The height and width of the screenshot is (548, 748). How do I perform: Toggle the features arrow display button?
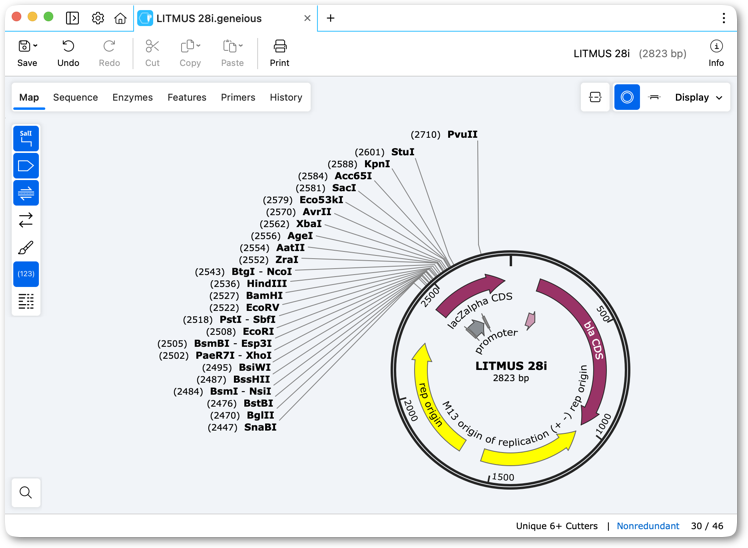[26, 165]
